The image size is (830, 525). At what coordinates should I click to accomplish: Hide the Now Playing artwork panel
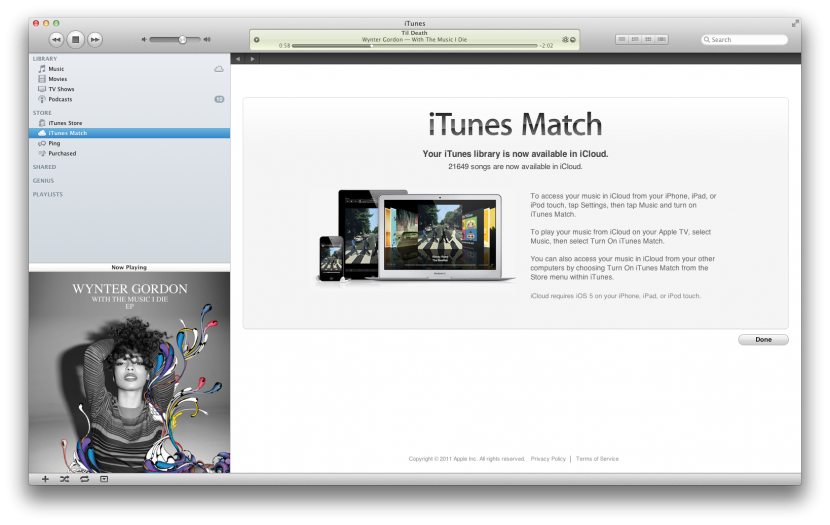(x=104, y=479)
